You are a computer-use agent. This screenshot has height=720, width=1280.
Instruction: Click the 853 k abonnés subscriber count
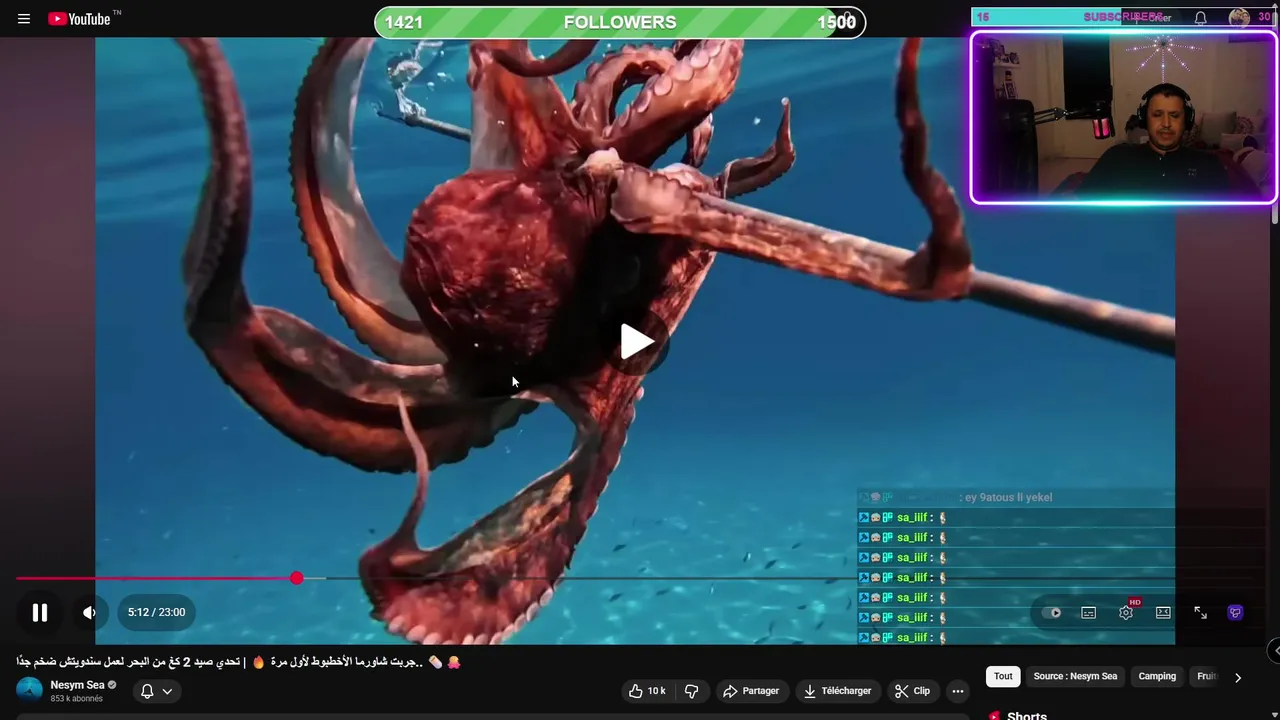(x=77, y=699)
